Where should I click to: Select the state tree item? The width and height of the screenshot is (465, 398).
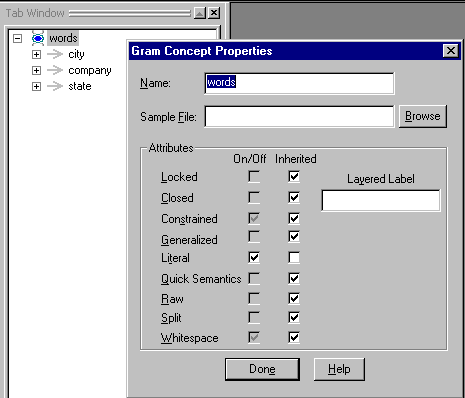(80, 86)
